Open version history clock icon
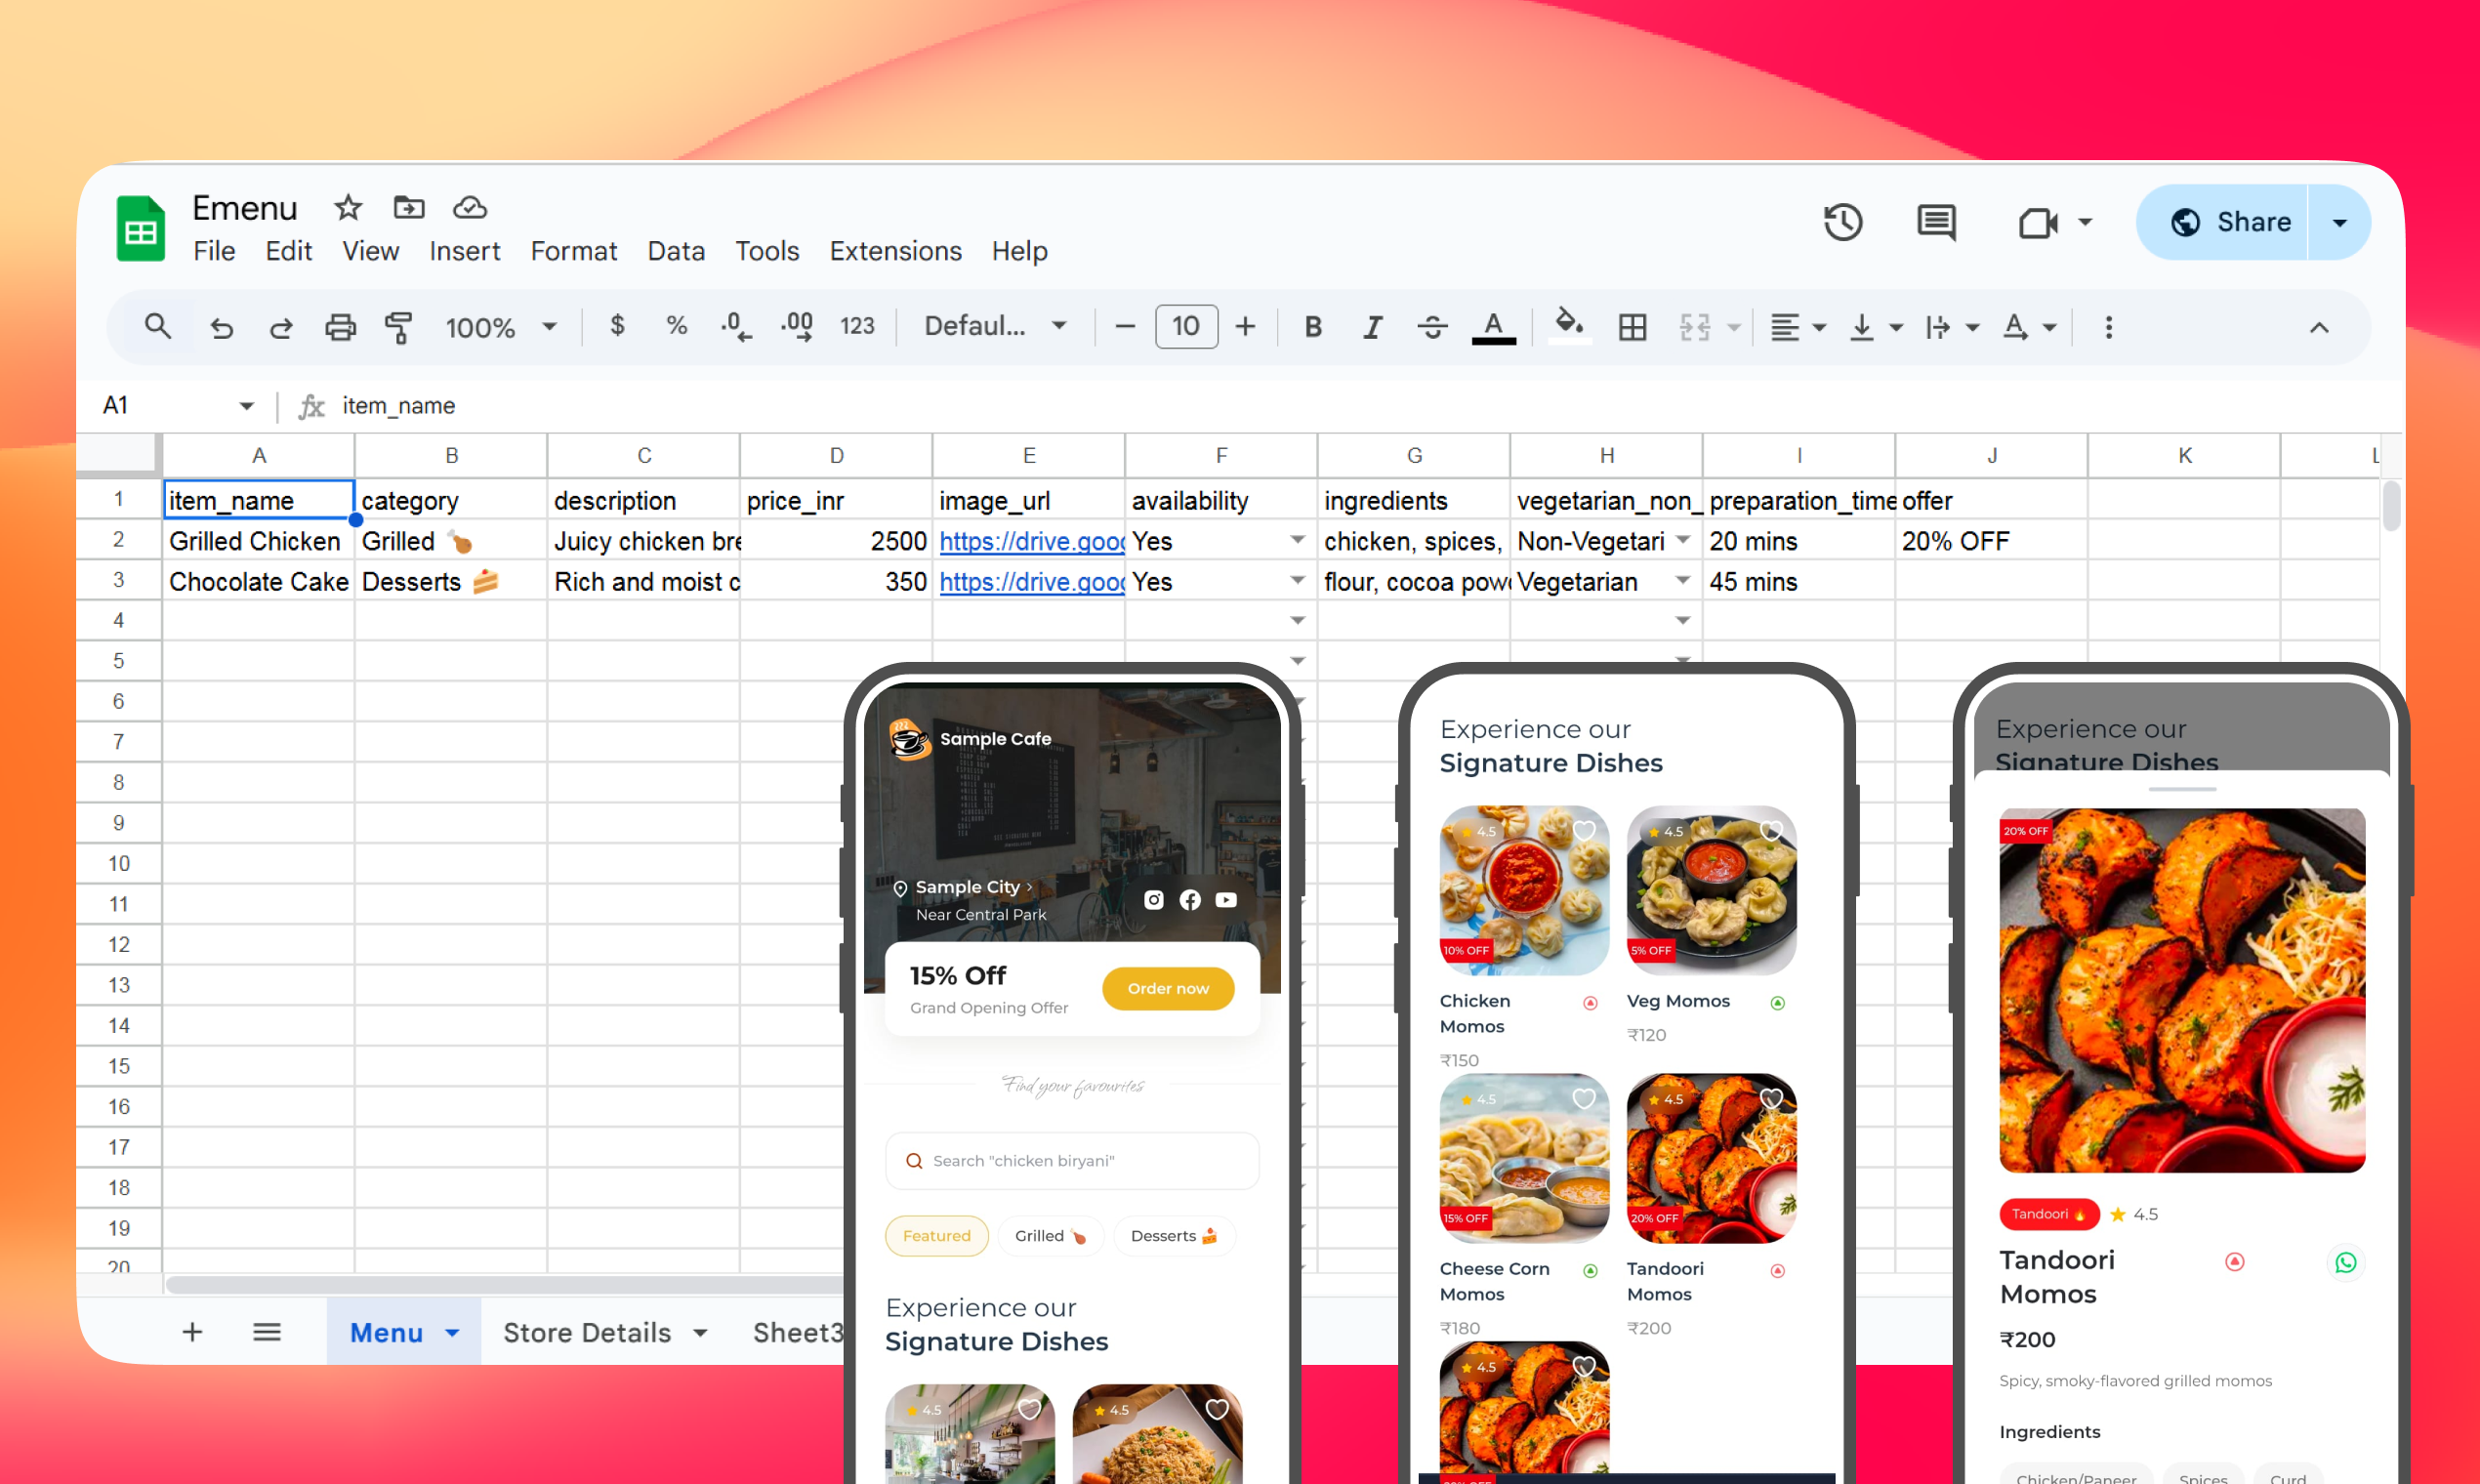 click(x=1842, y=222)
